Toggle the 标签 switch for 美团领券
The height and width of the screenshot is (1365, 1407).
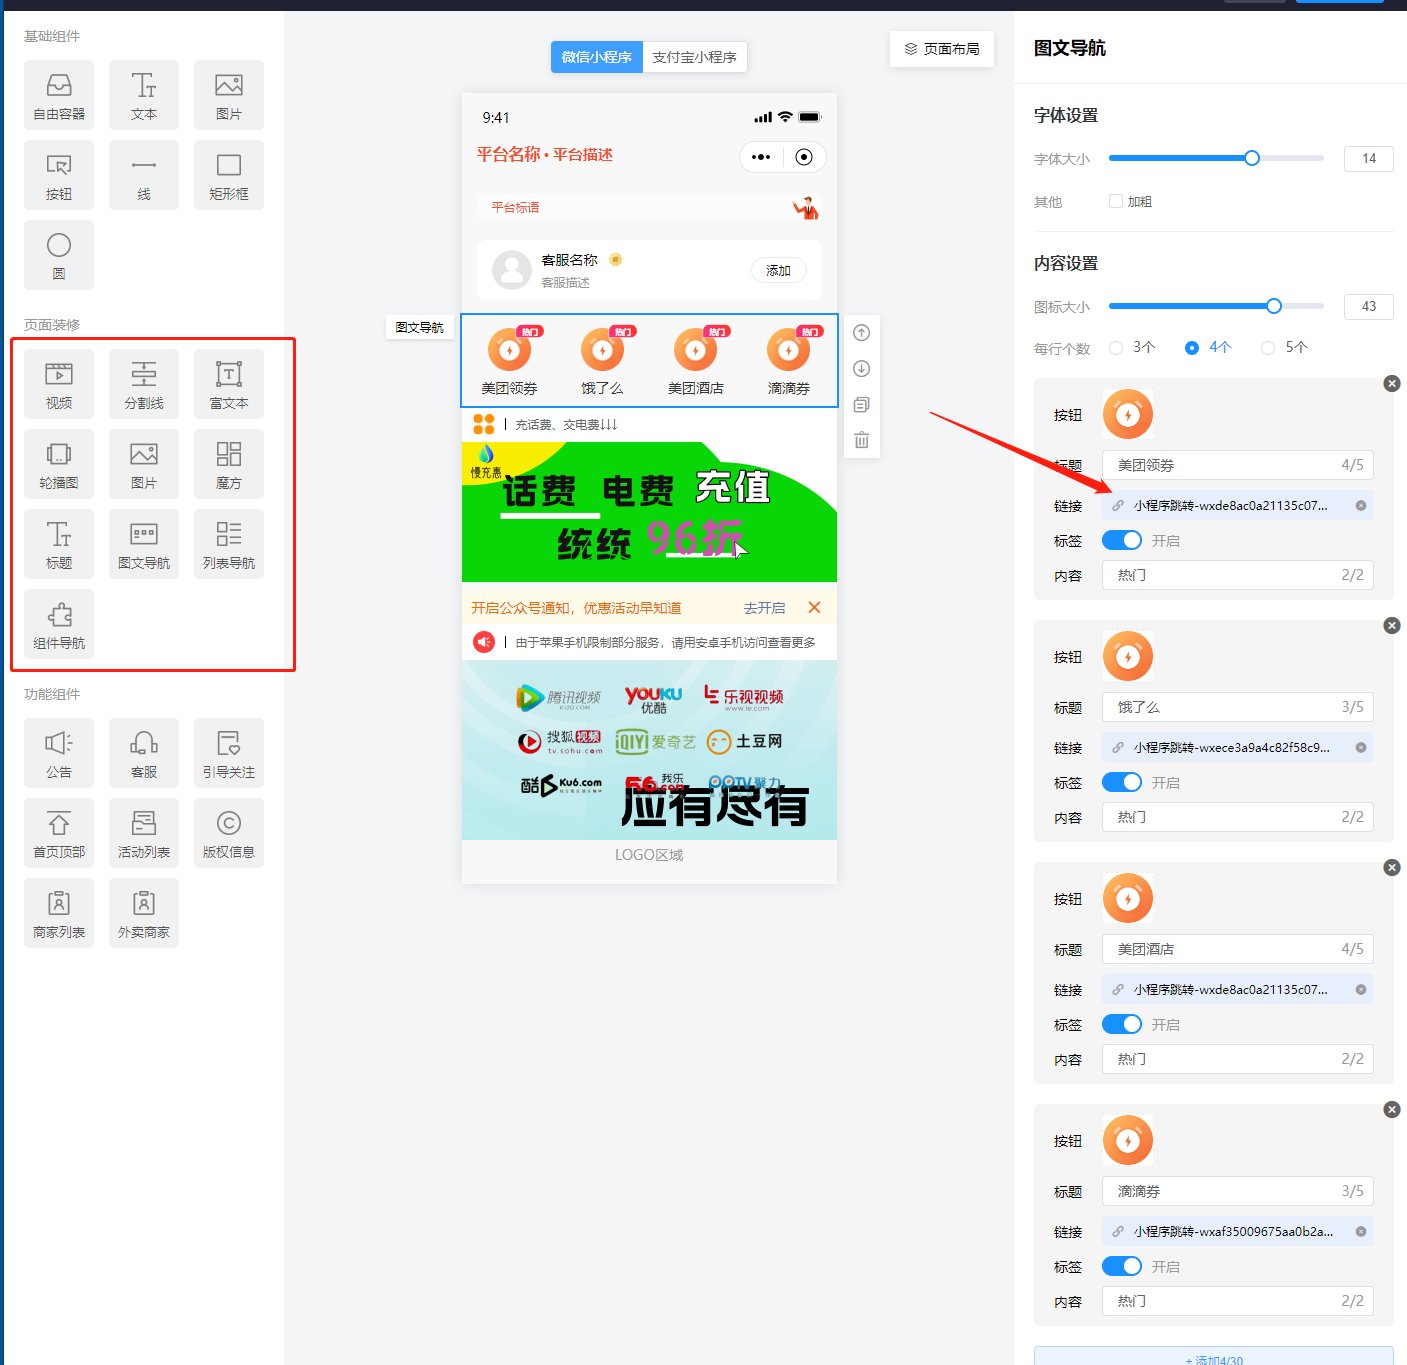click(1122, 540)
